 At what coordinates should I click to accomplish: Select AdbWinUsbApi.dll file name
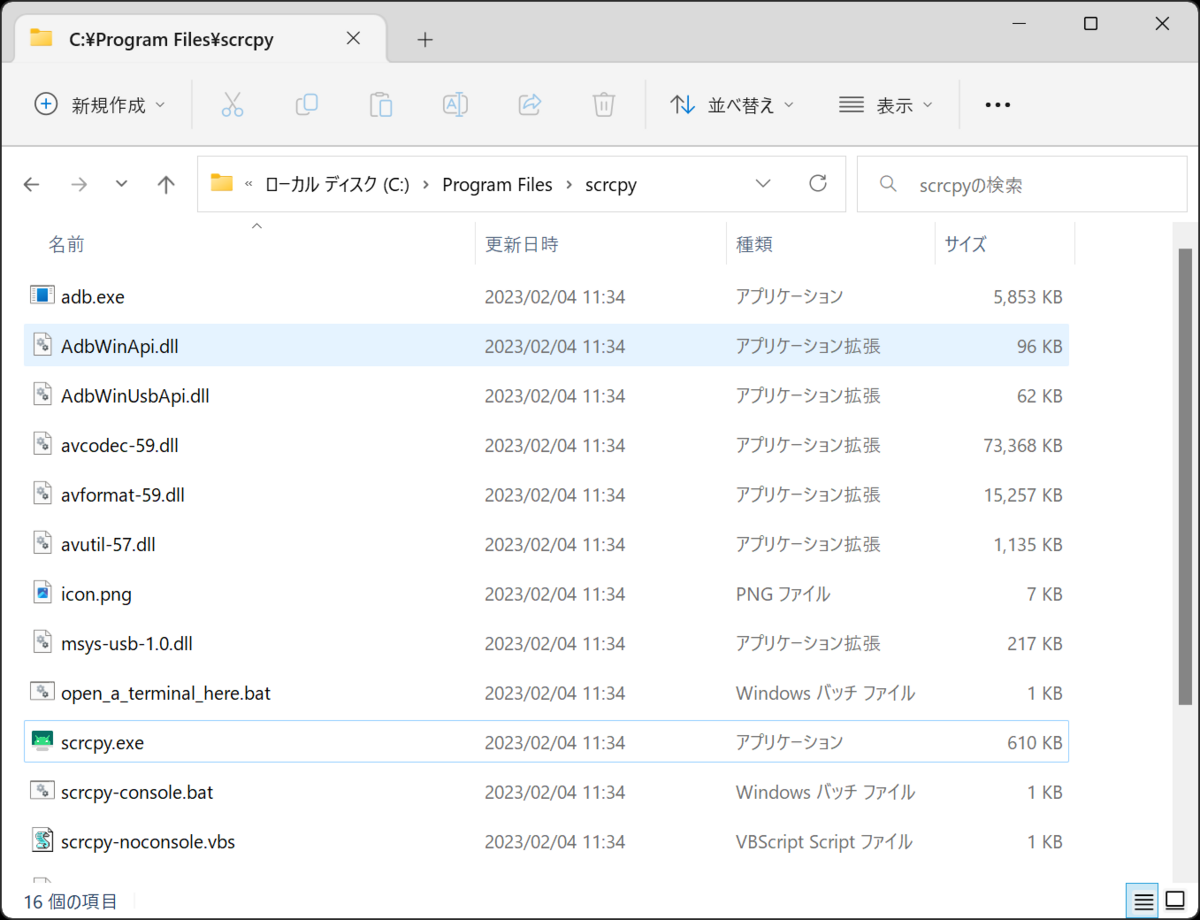[x=135, y=396]
